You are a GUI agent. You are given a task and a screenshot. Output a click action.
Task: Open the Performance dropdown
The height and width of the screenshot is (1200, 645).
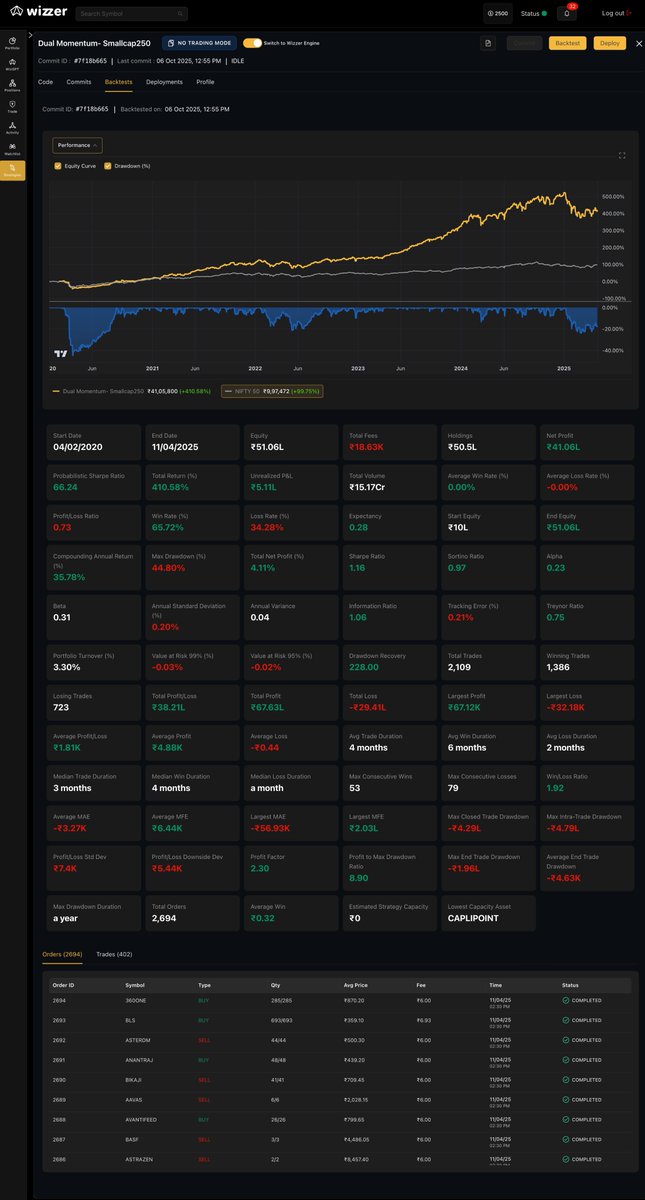[x=77, y=145]
